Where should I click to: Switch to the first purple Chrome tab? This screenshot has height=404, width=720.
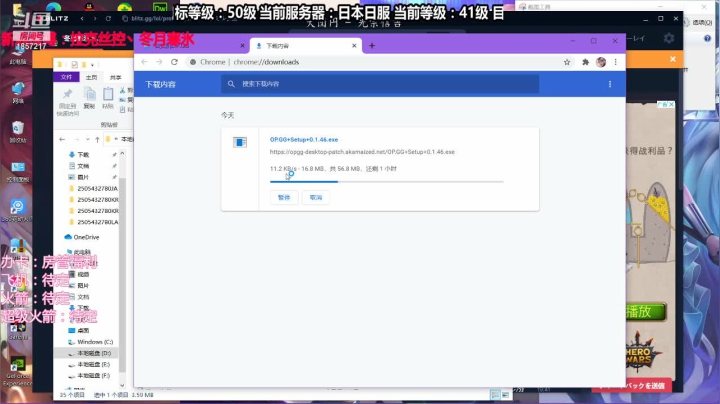pos(192,45)
